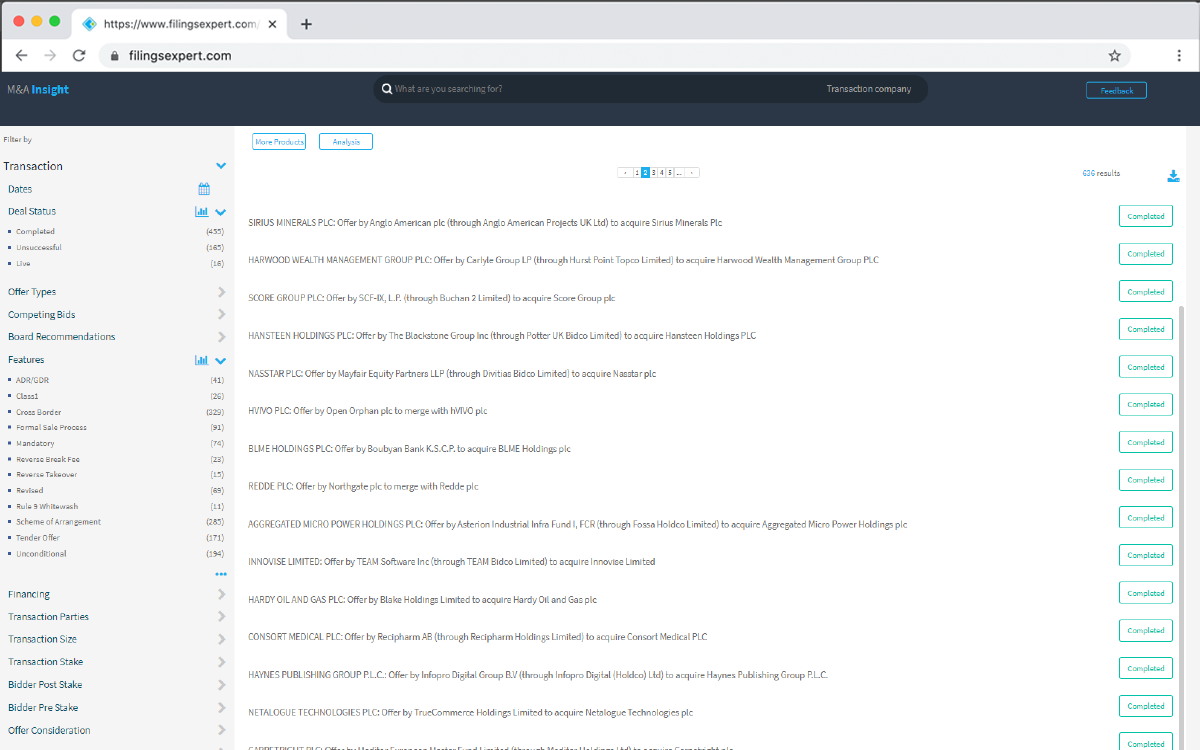
Task: Open the Analysis button
Action: [346, 142]
